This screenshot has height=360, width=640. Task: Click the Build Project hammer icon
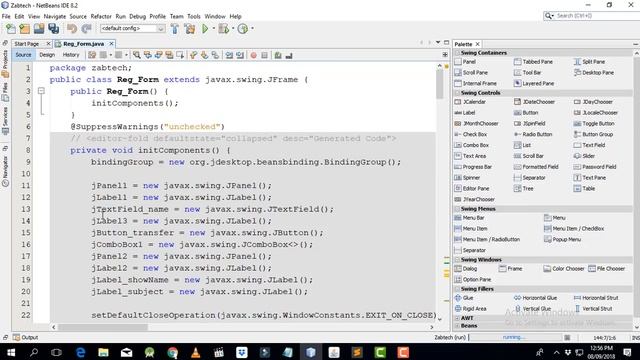(175, 29)
